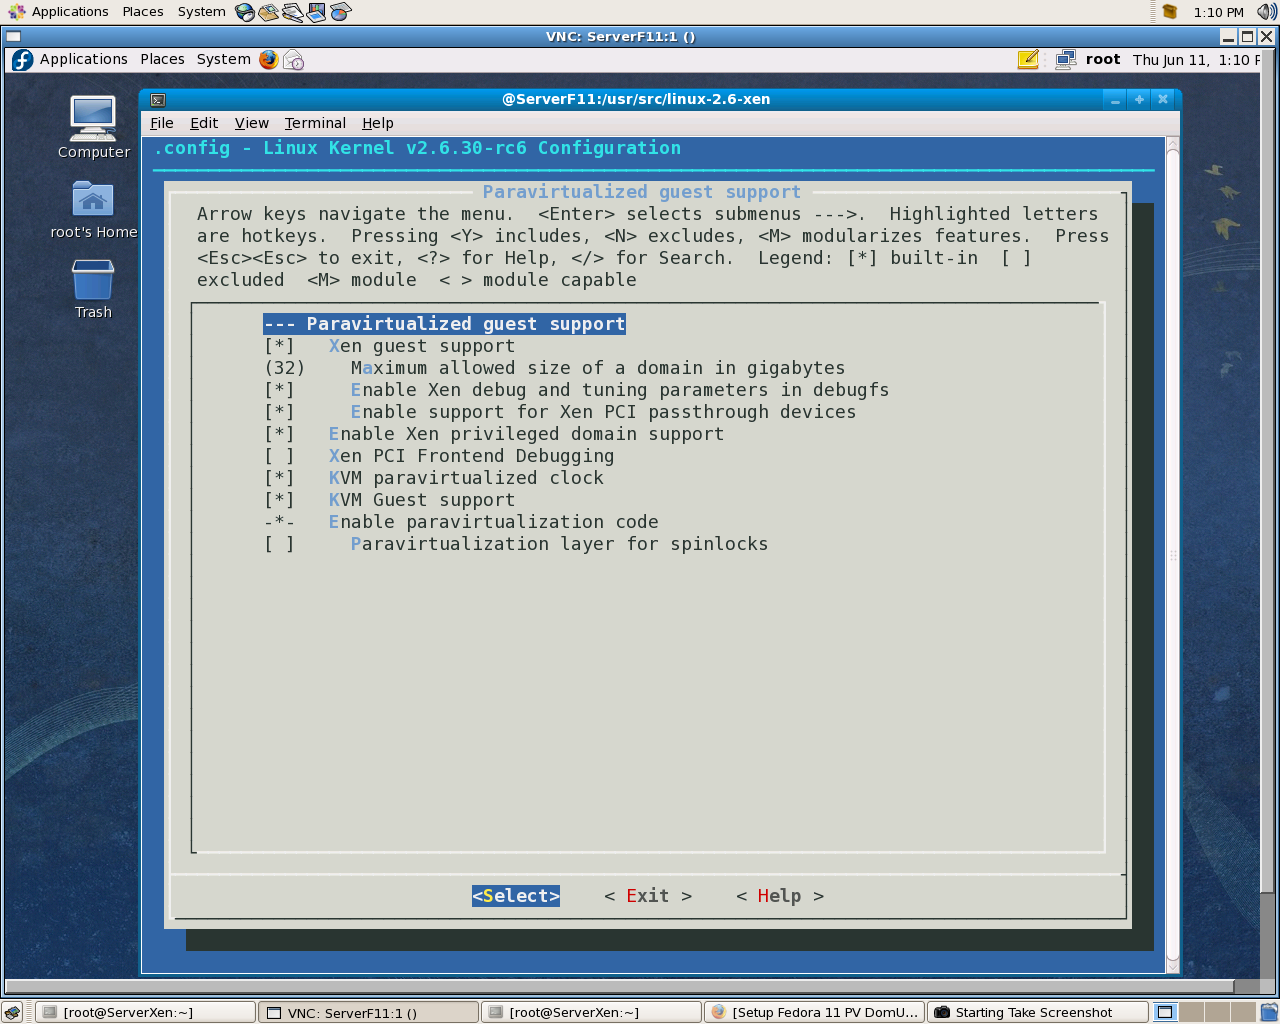This screenshot has height=1024, width=1280.
Task: Maximize the terminal window
Action: coord(1139,99)
